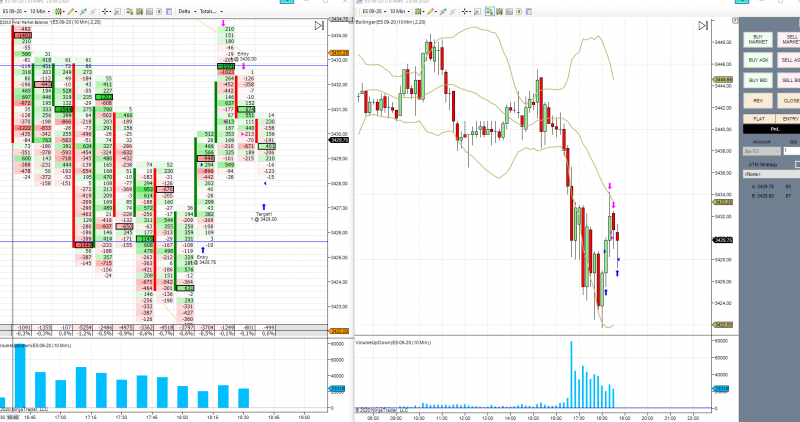Click the REV reverse position button

(758, 101)
